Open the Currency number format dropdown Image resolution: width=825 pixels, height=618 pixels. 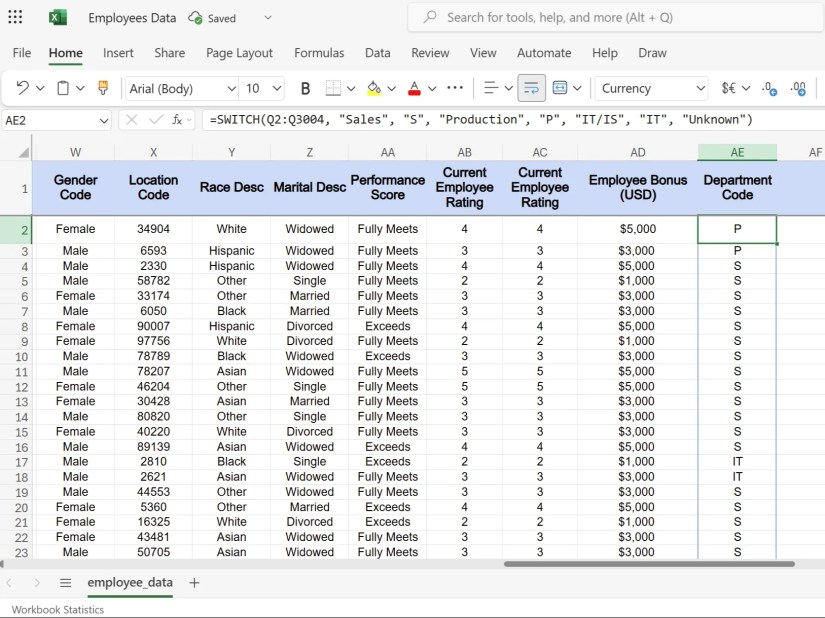click(650, 88)
